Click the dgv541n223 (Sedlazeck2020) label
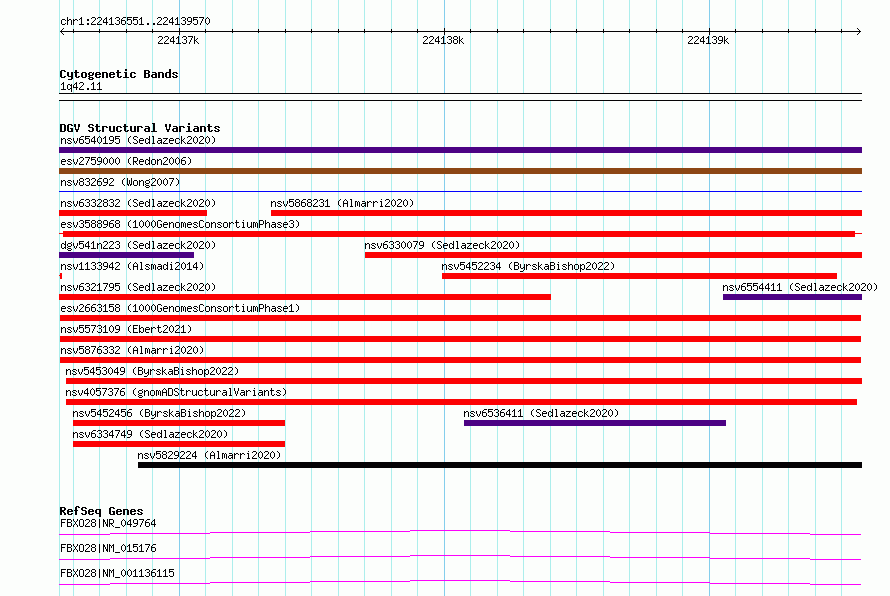This screenshot has width=890, height=596. pos(138,245)
